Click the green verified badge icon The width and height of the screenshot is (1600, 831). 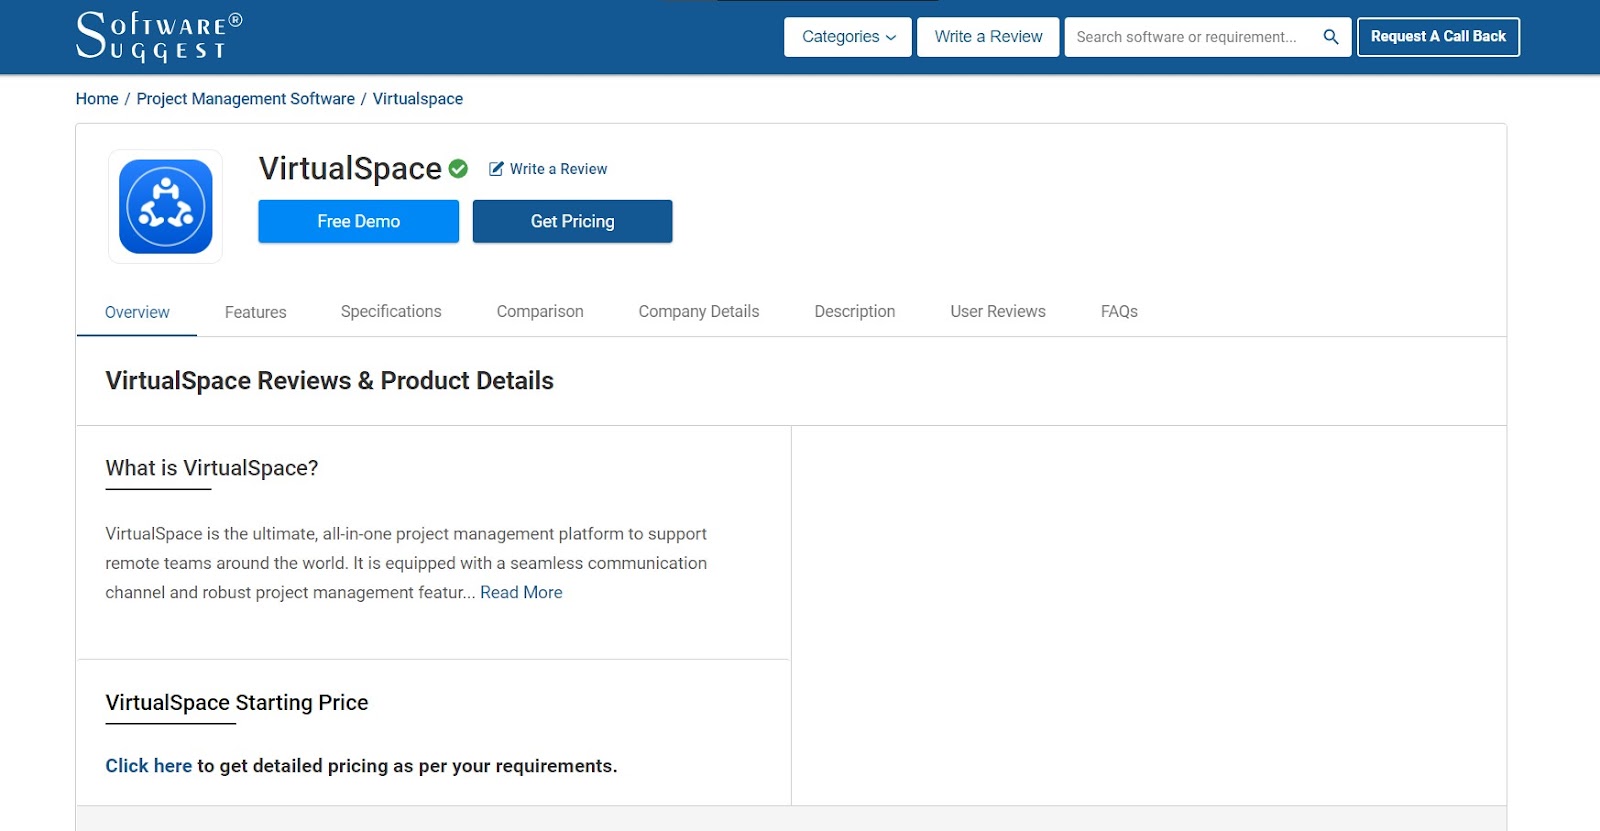(x=458, y=169)
